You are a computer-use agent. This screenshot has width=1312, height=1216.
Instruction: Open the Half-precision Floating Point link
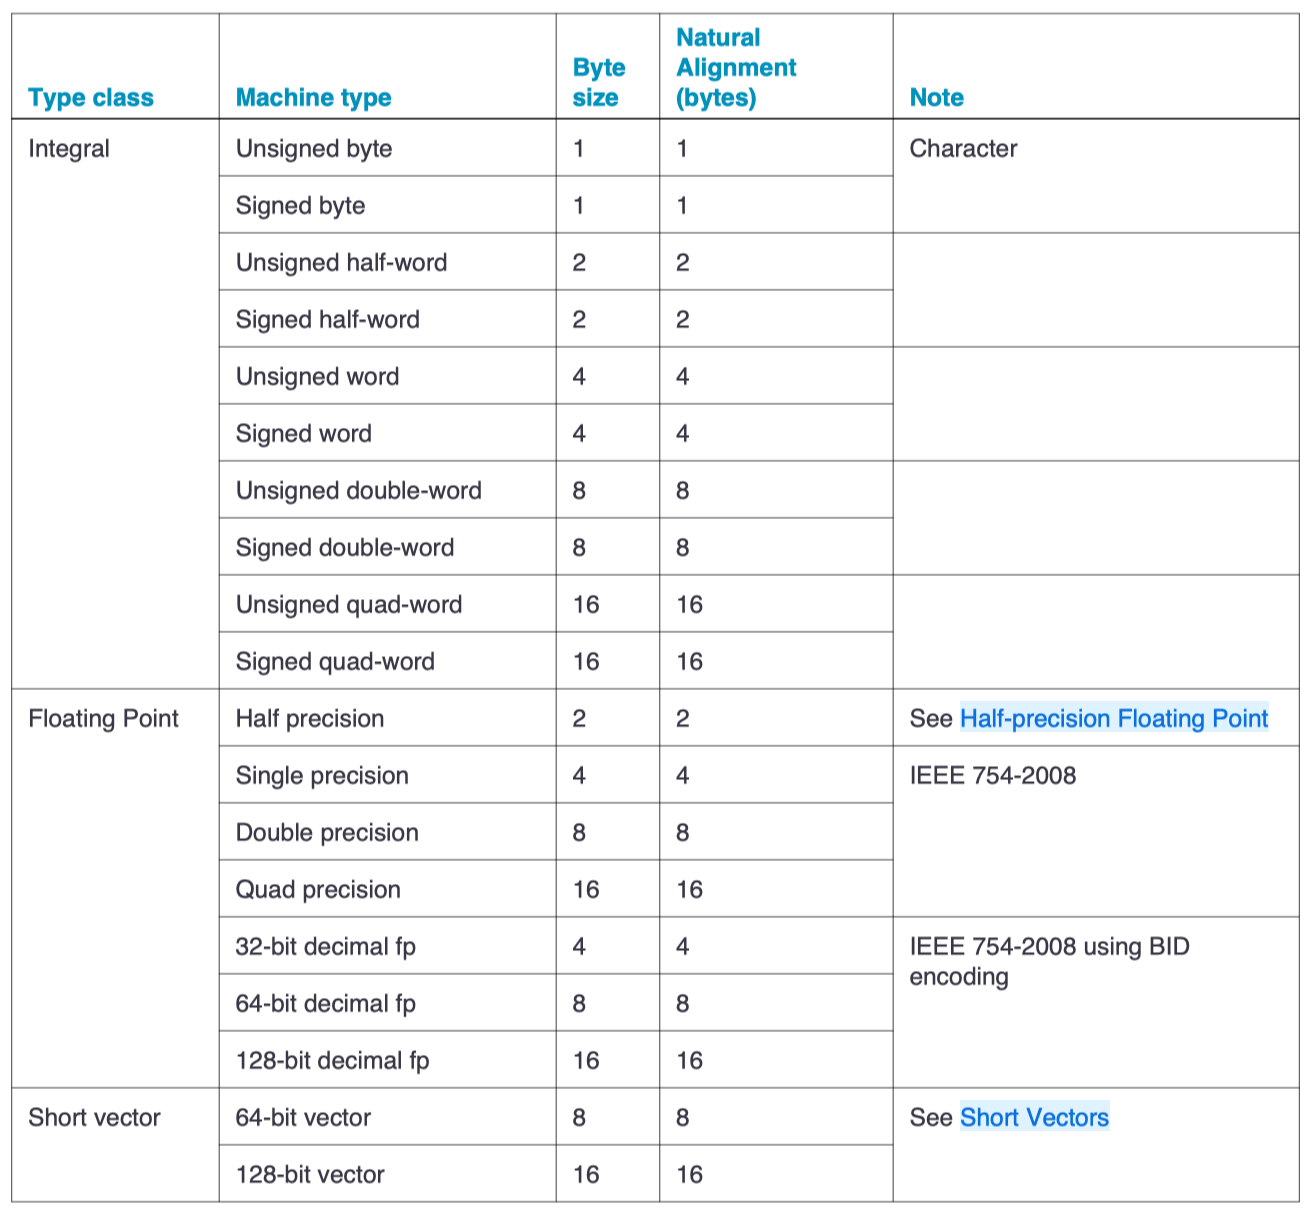pos(1113,718)
